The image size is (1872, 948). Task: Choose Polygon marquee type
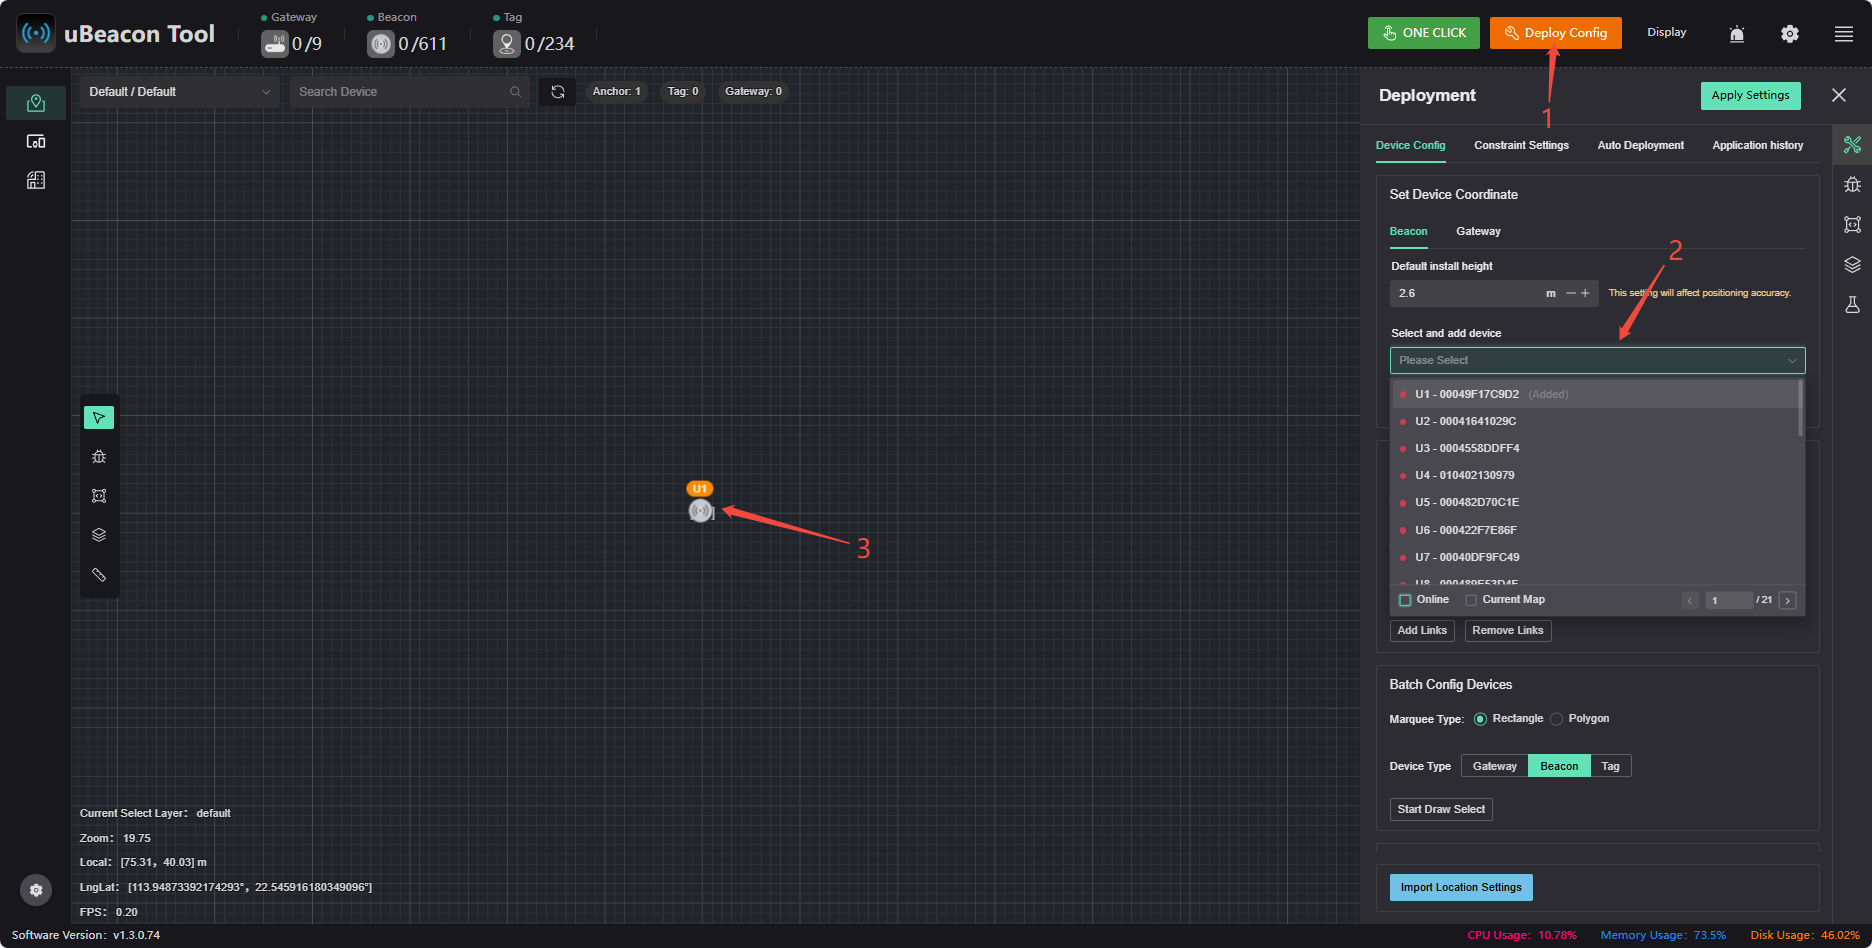click(1556, 719)
